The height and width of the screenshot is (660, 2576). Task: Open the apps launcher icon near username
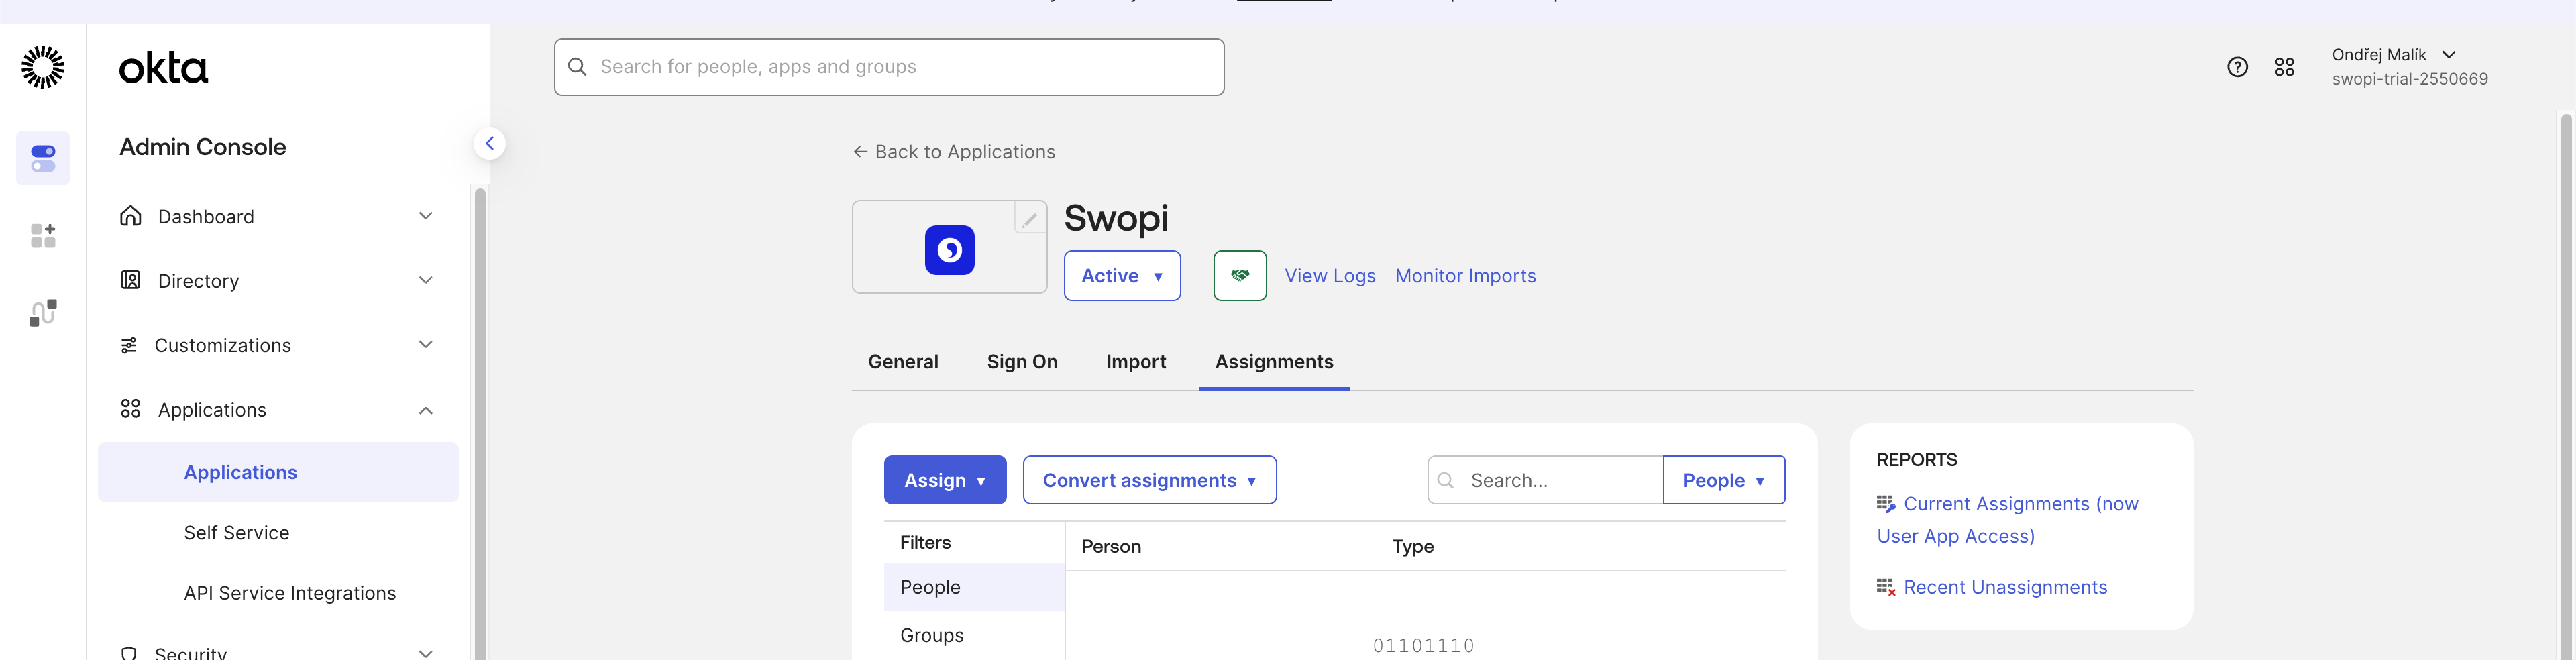pos(2284,67)
